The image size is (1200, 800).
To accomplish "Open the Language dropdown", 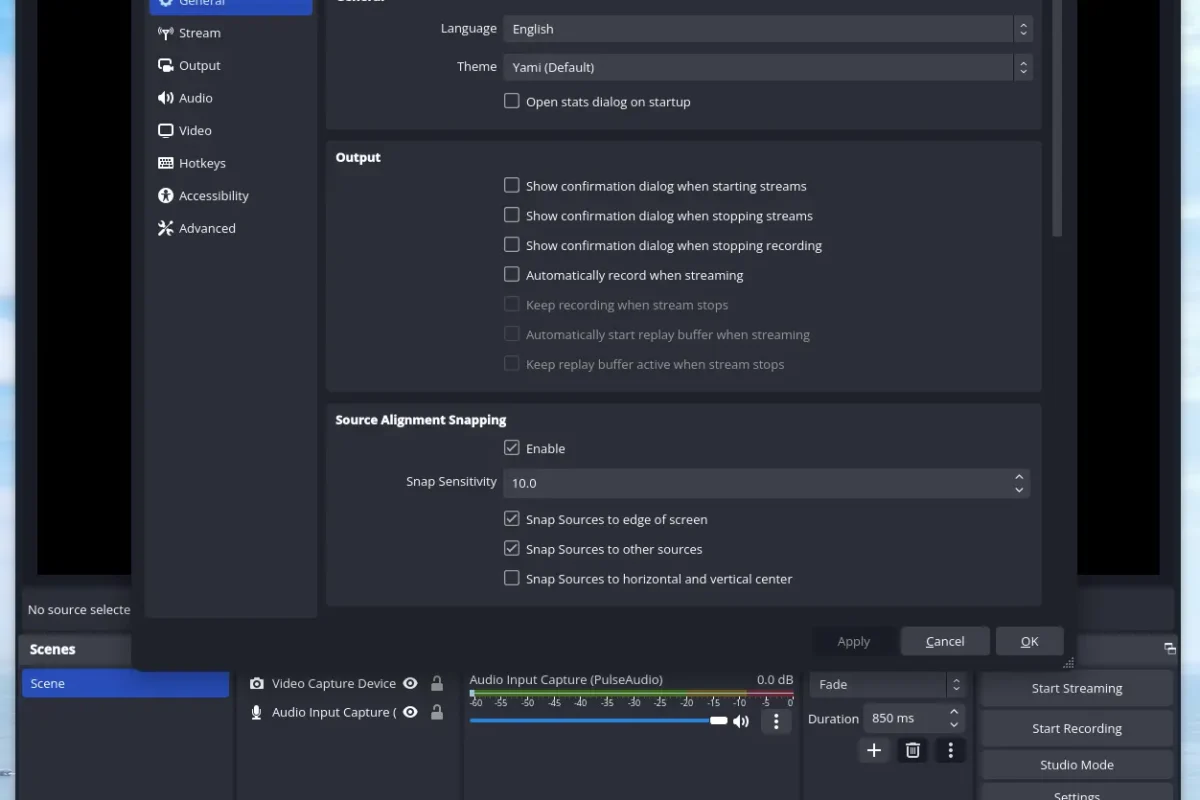I will point(768,29).
